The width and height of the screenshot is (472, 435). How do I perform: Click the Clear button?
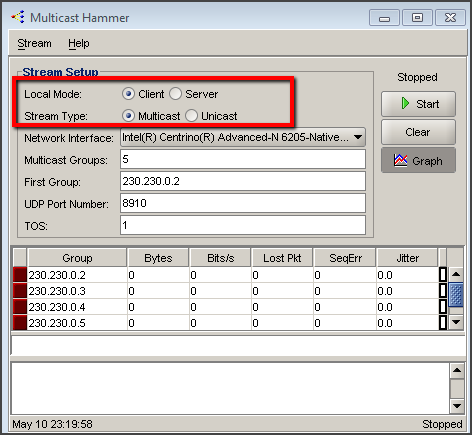pos(418,132)
